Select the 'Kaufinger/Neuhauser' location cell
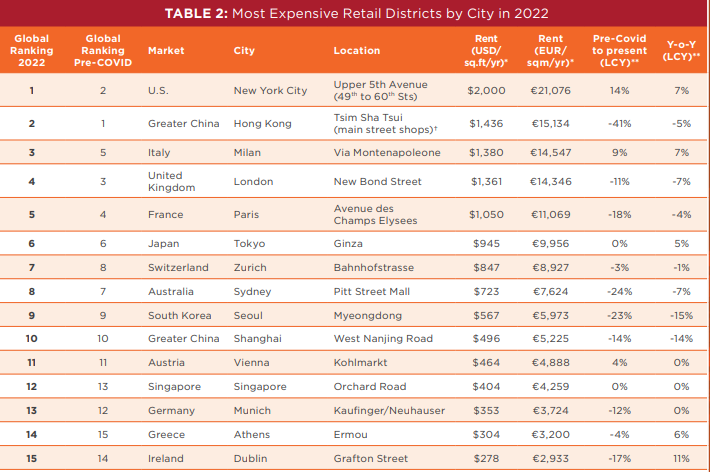 pyautogui.click(x=389, y=410)
